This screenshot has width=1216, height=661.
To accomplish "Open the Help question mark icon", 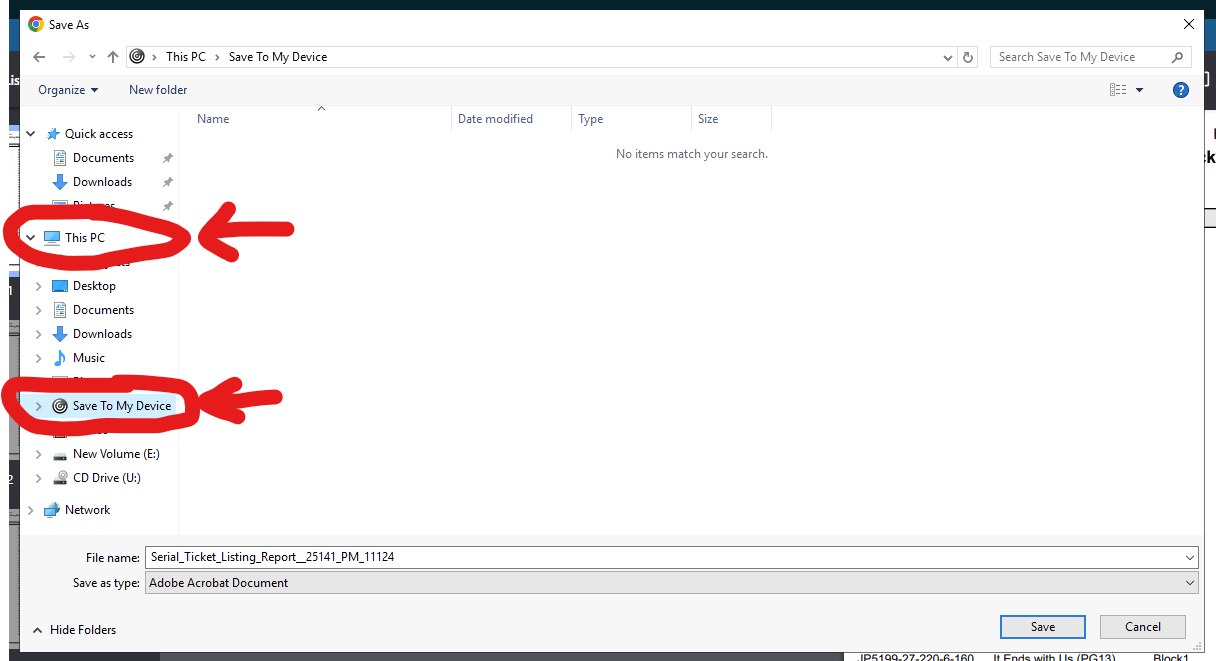I will click(x=1181, y=89).
